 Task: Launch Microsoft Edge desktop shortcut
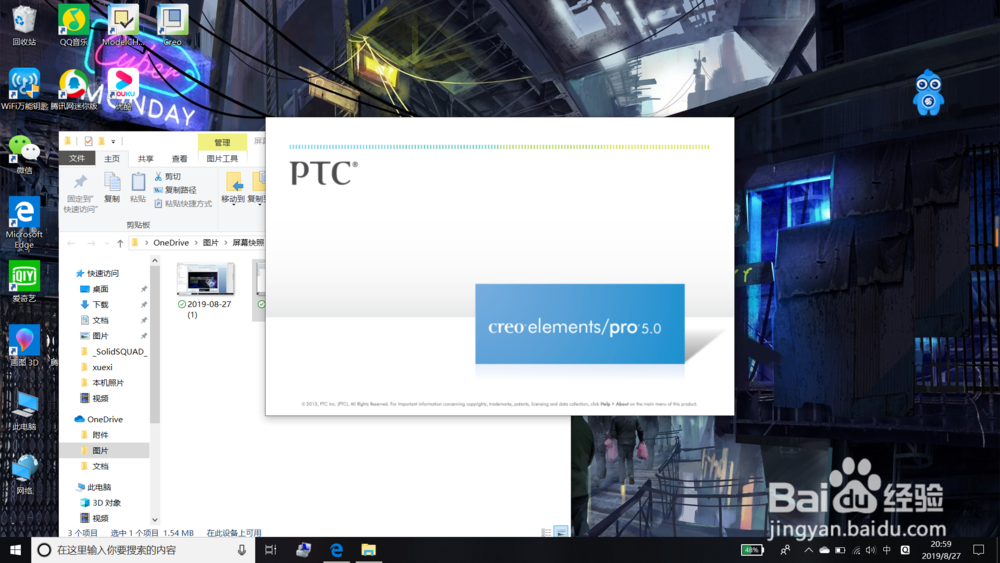[24, 223]
